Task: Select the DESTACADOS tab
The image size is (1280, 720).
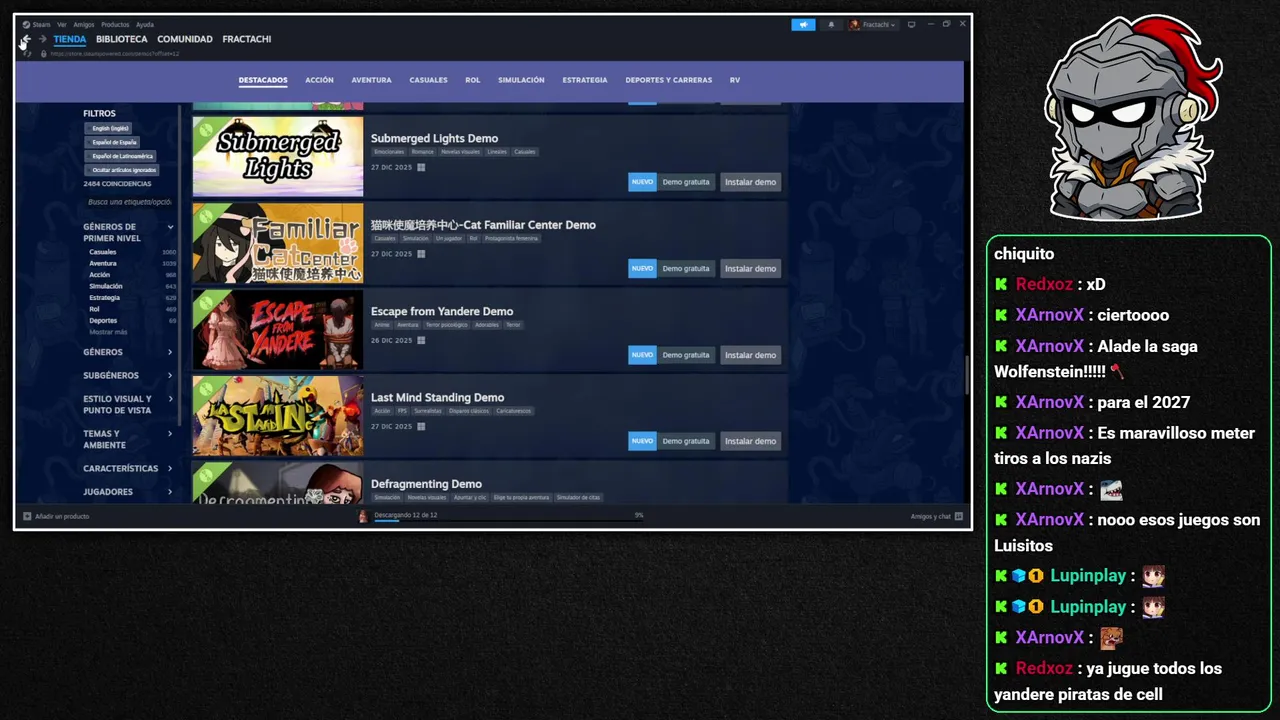Action: (263, 80)
